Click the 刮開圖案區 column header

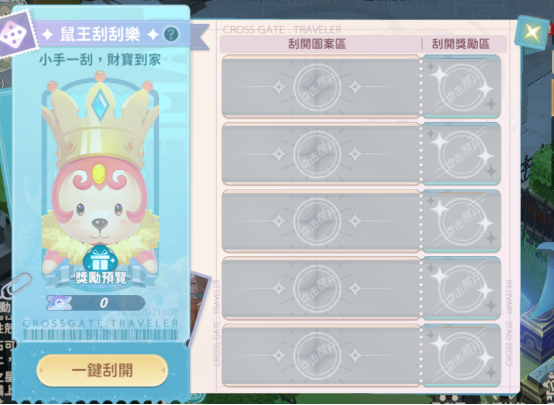click(317, 44)
